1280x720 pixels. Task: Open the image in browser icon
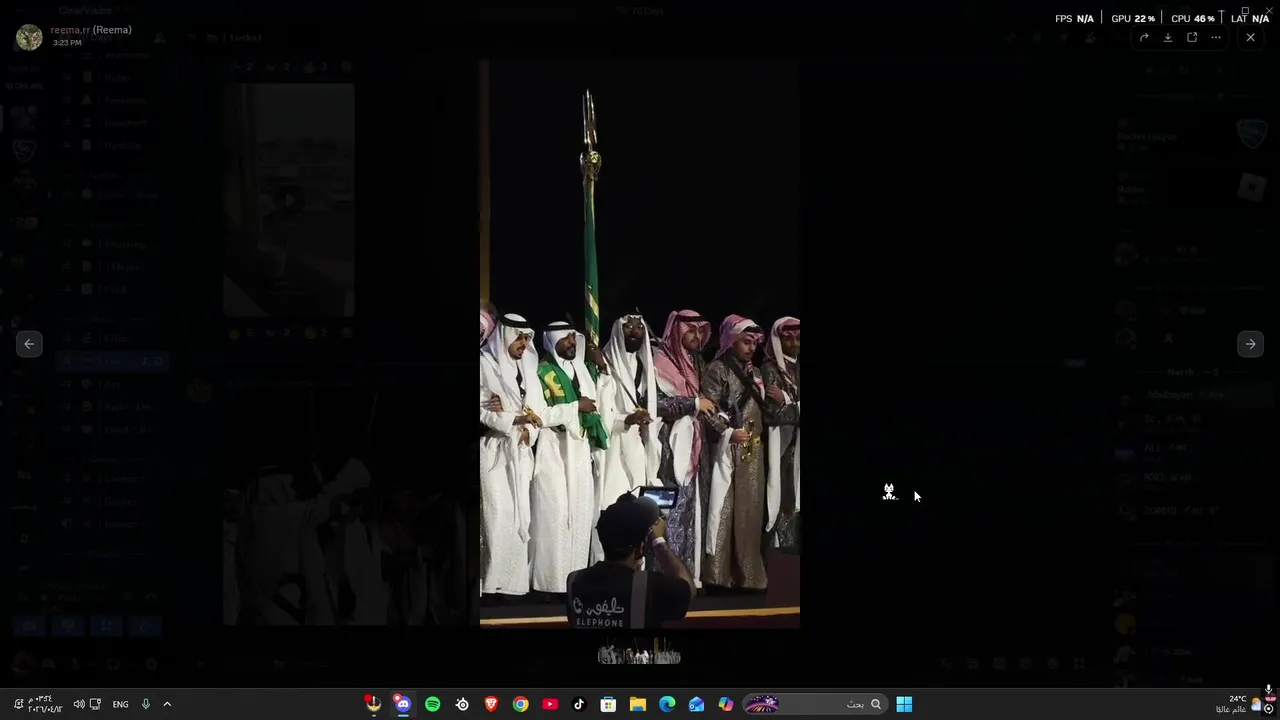1192,37
